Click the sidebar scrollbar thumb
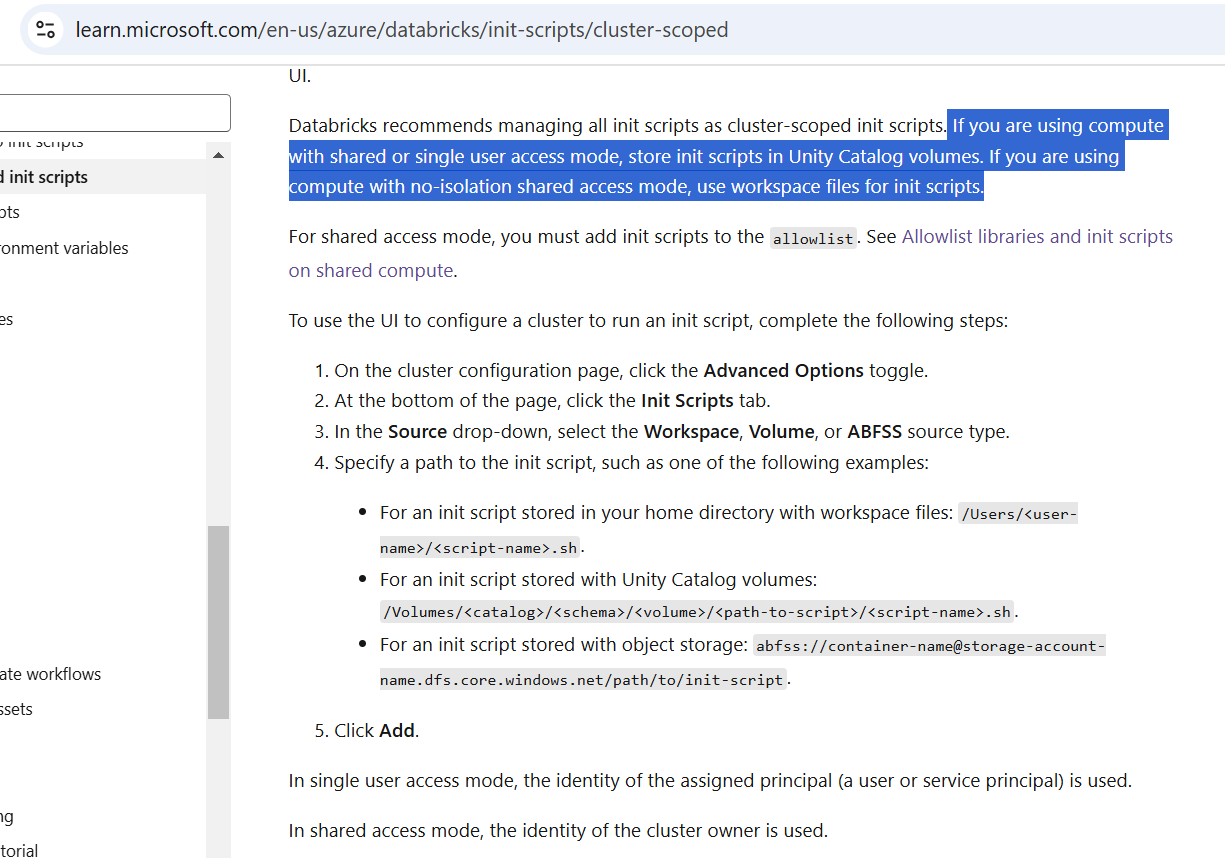This screenshot has height=858, width=1225. click(x=218, y=622)
